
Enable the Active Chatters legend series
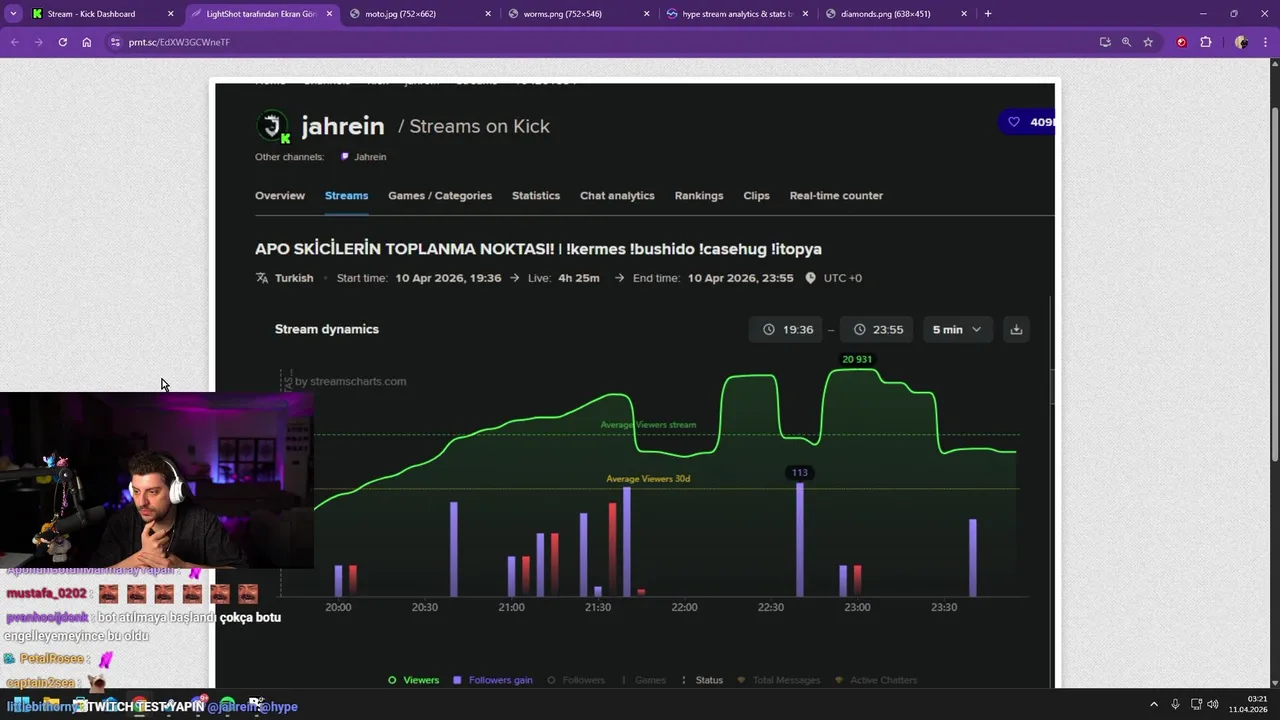876,680
